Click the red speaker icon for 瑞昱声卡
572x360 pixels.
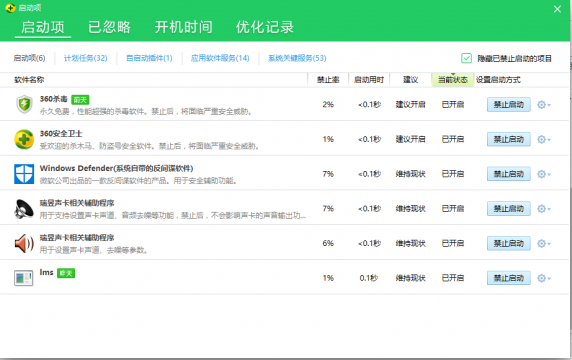coord(24,243)
